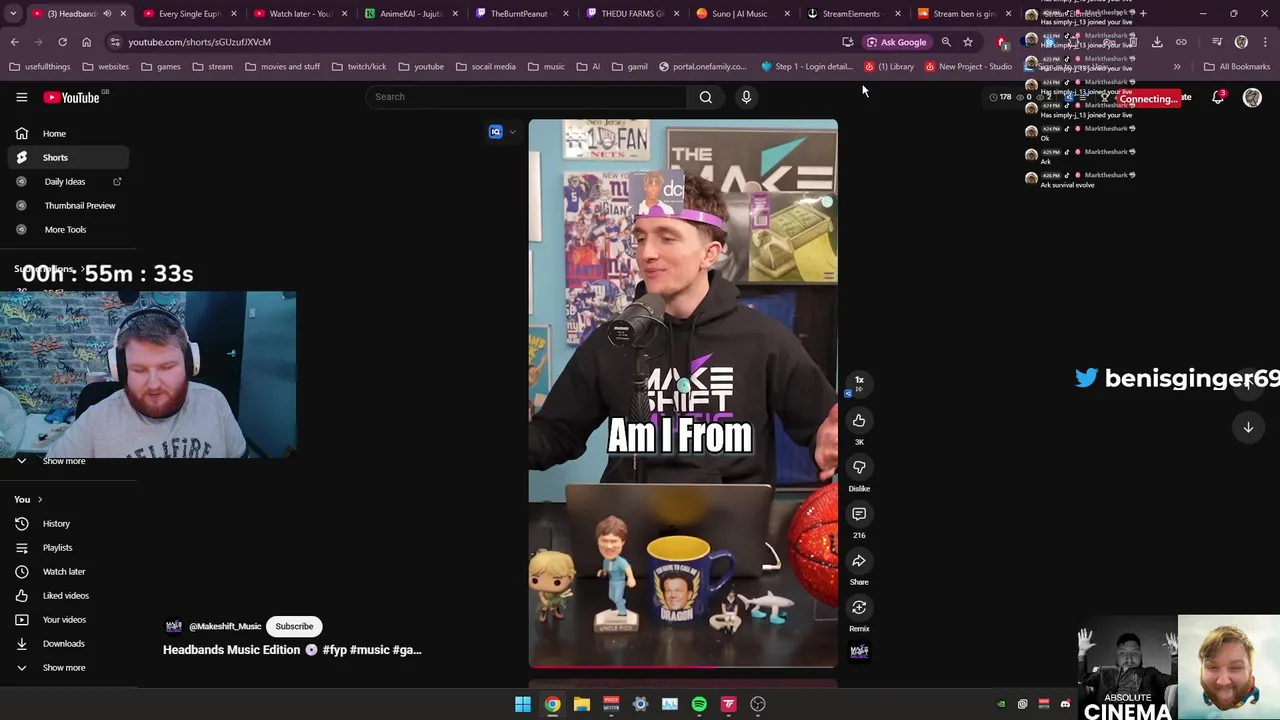Go to YouTube home via the logo
1280x720 pixels.
coord(72,97)
